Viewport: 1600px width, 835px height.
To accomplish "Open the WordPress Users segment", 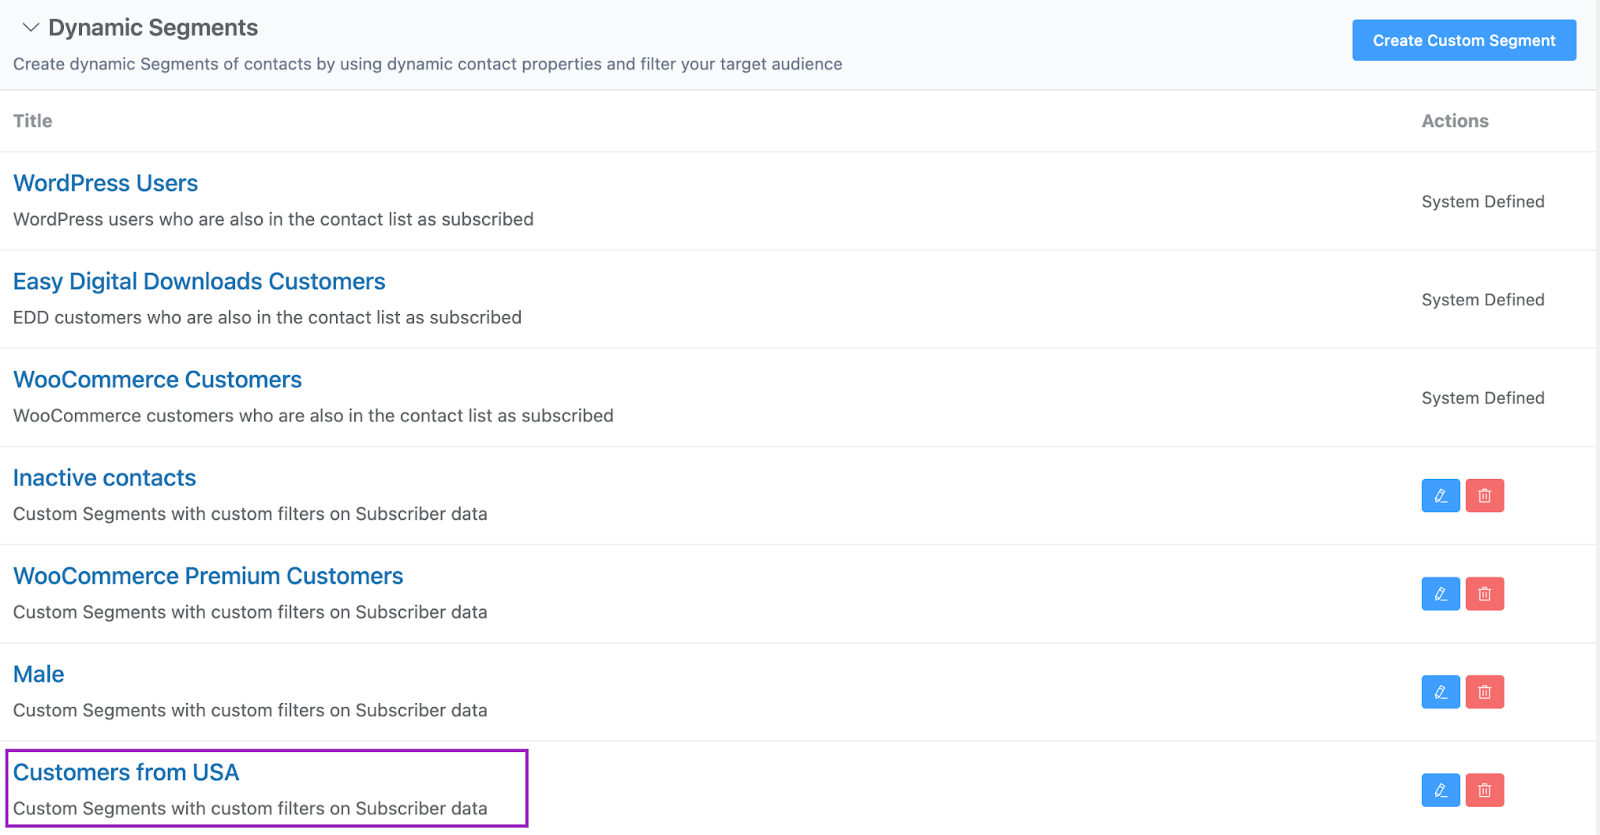I will (105, 184).
